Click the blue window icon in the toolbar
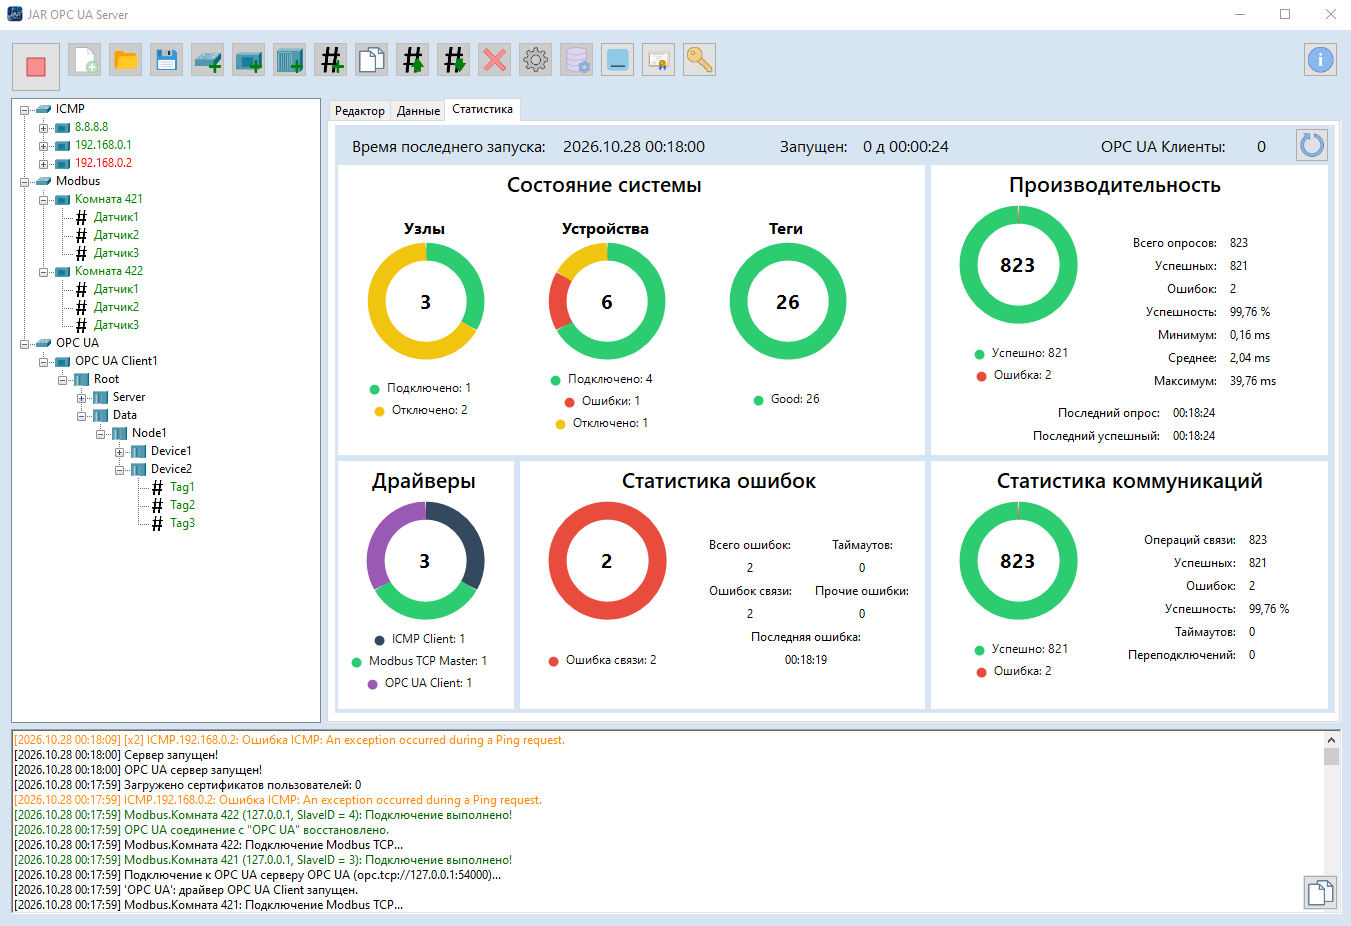Viewport: 1351px width, 926px height. (618, 60)
